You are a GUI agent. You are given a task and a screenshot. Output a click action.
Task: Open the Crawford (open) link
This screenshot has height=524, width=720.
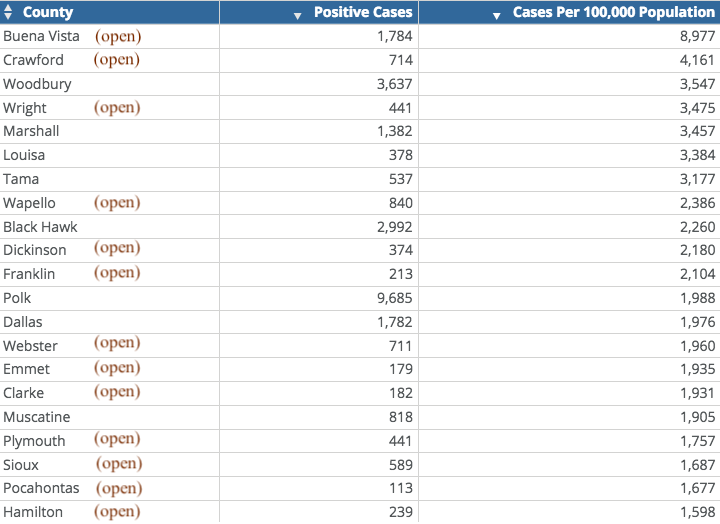(x=117, y=60)
